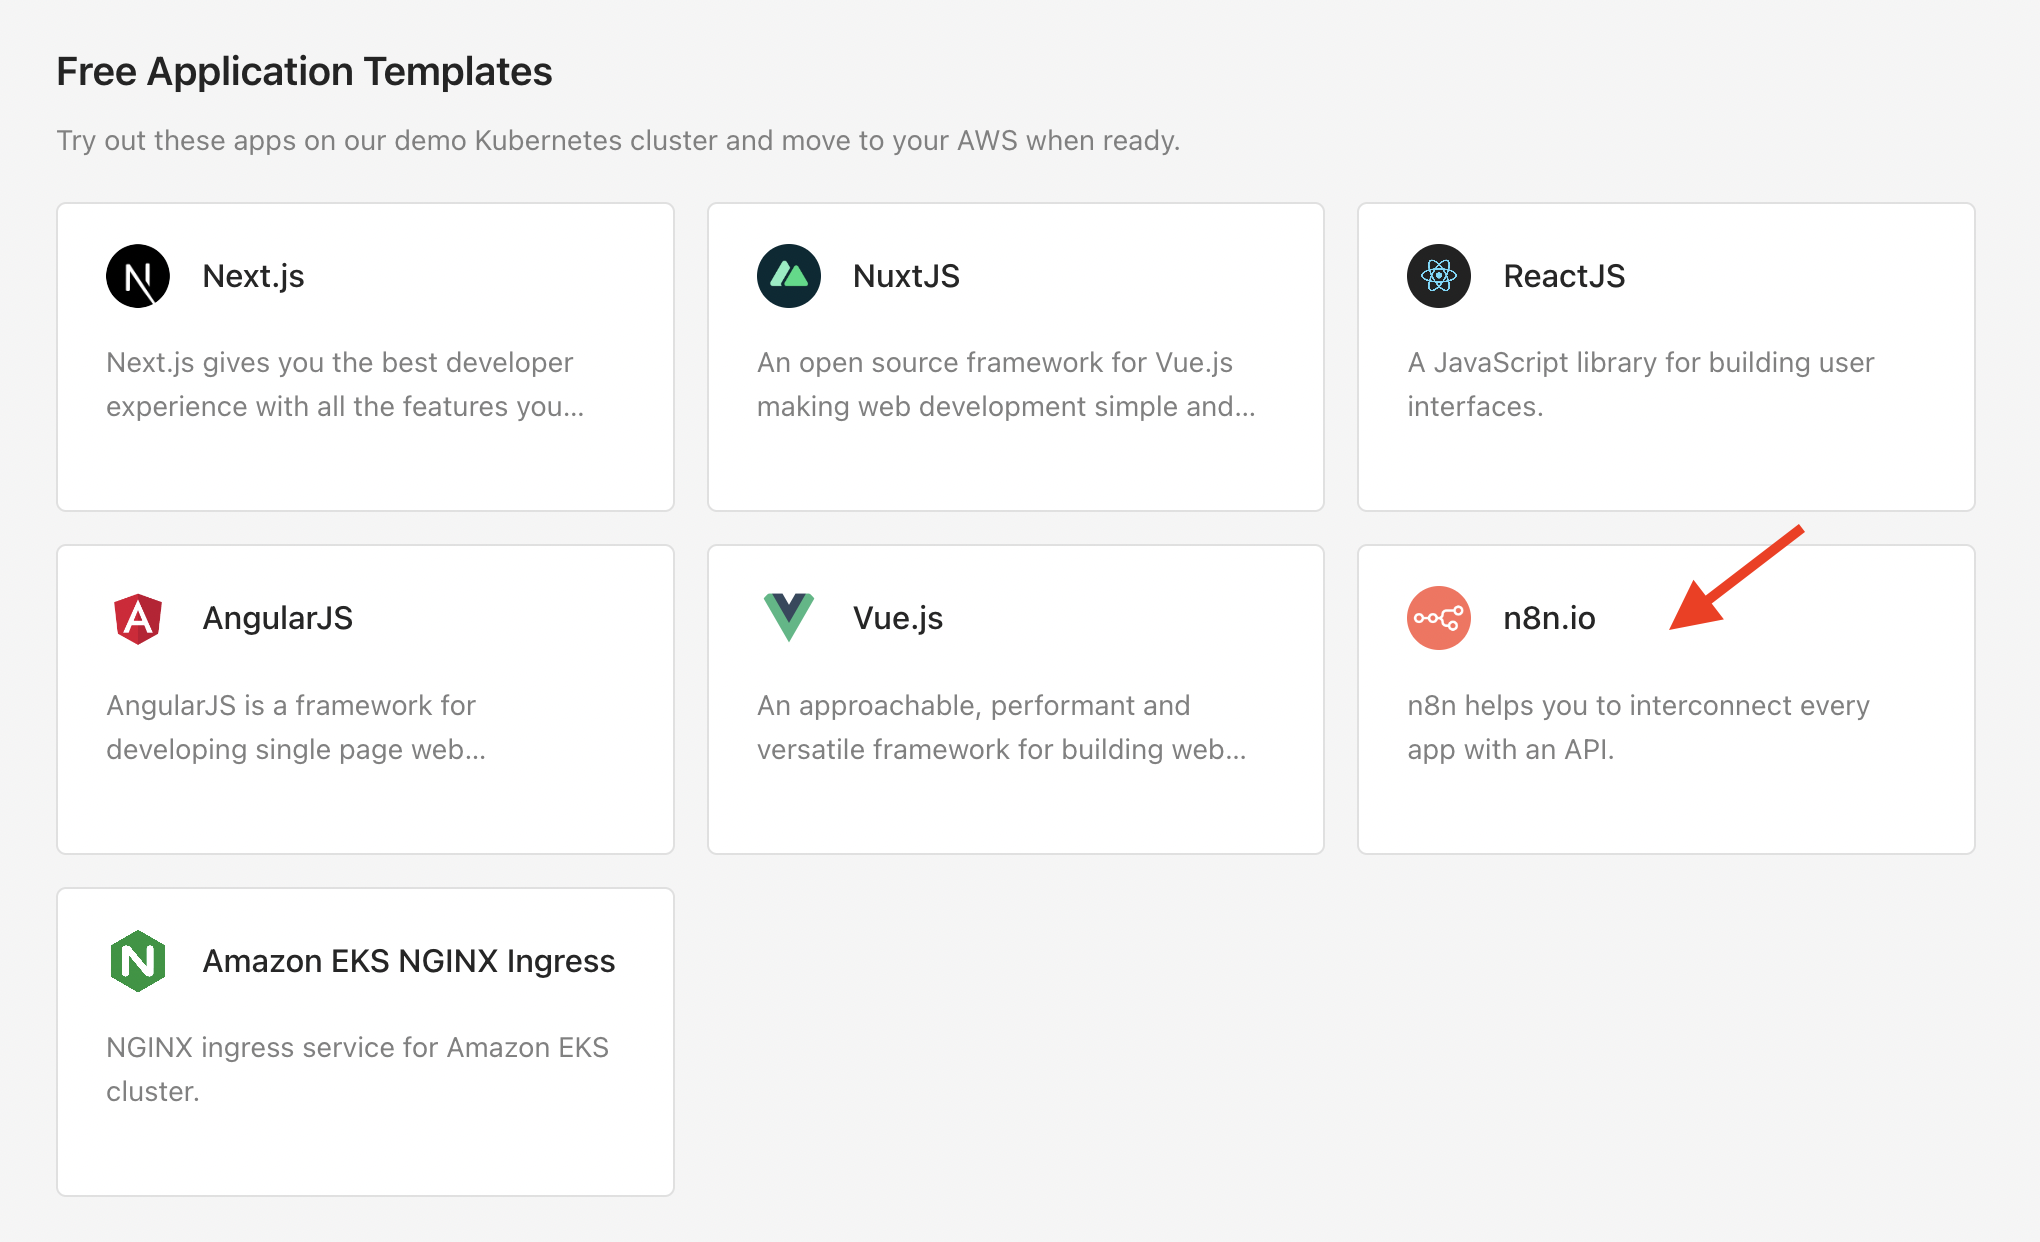Click the 'A JavaScript library for building user' description
The width and height of the screenshot is (2040, 1242).
(1641, 384)
